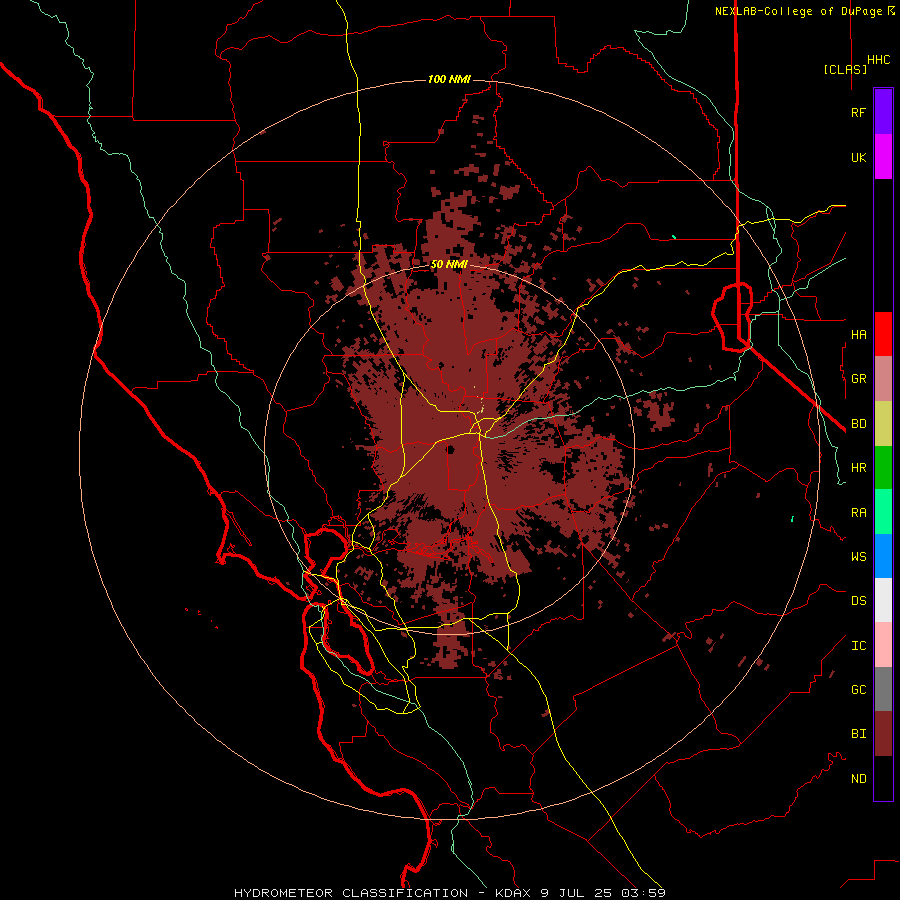Click the DS white legend swatch

883,600
